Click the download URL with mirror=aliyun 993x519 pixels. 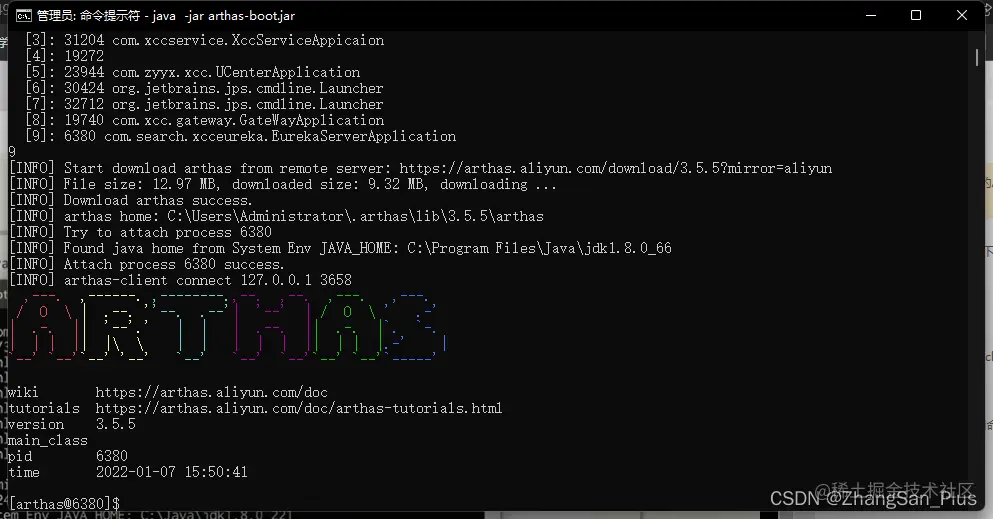click(x=616, y=168)
